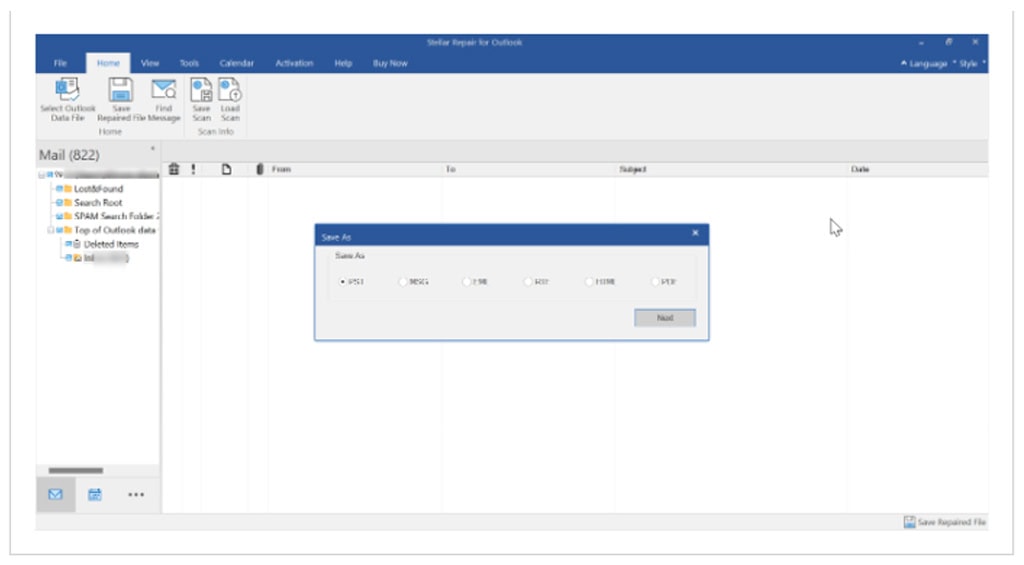Screen dimensions: 1024x565
Task: Sort by the importance exclamation column icon
Action: pyautogui.click(x=193, y=169)
